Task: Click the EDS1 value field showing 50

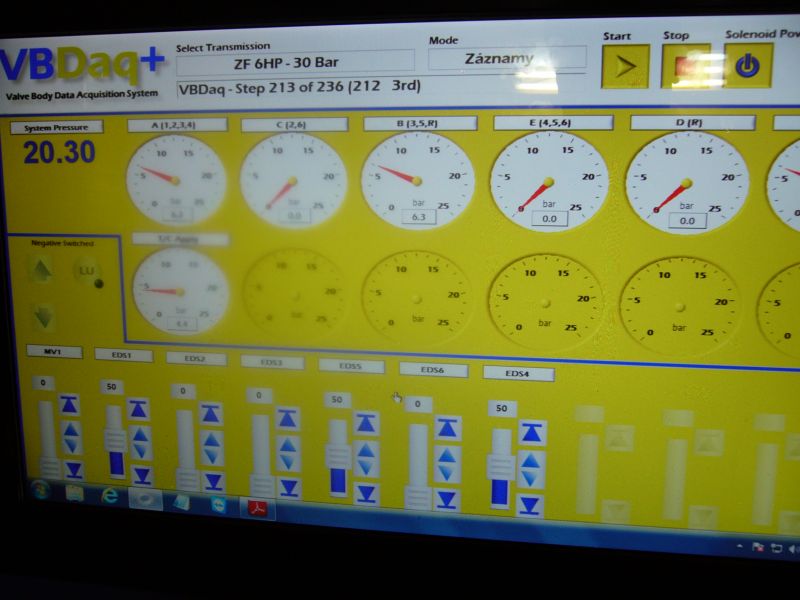Action: (112, 386)
